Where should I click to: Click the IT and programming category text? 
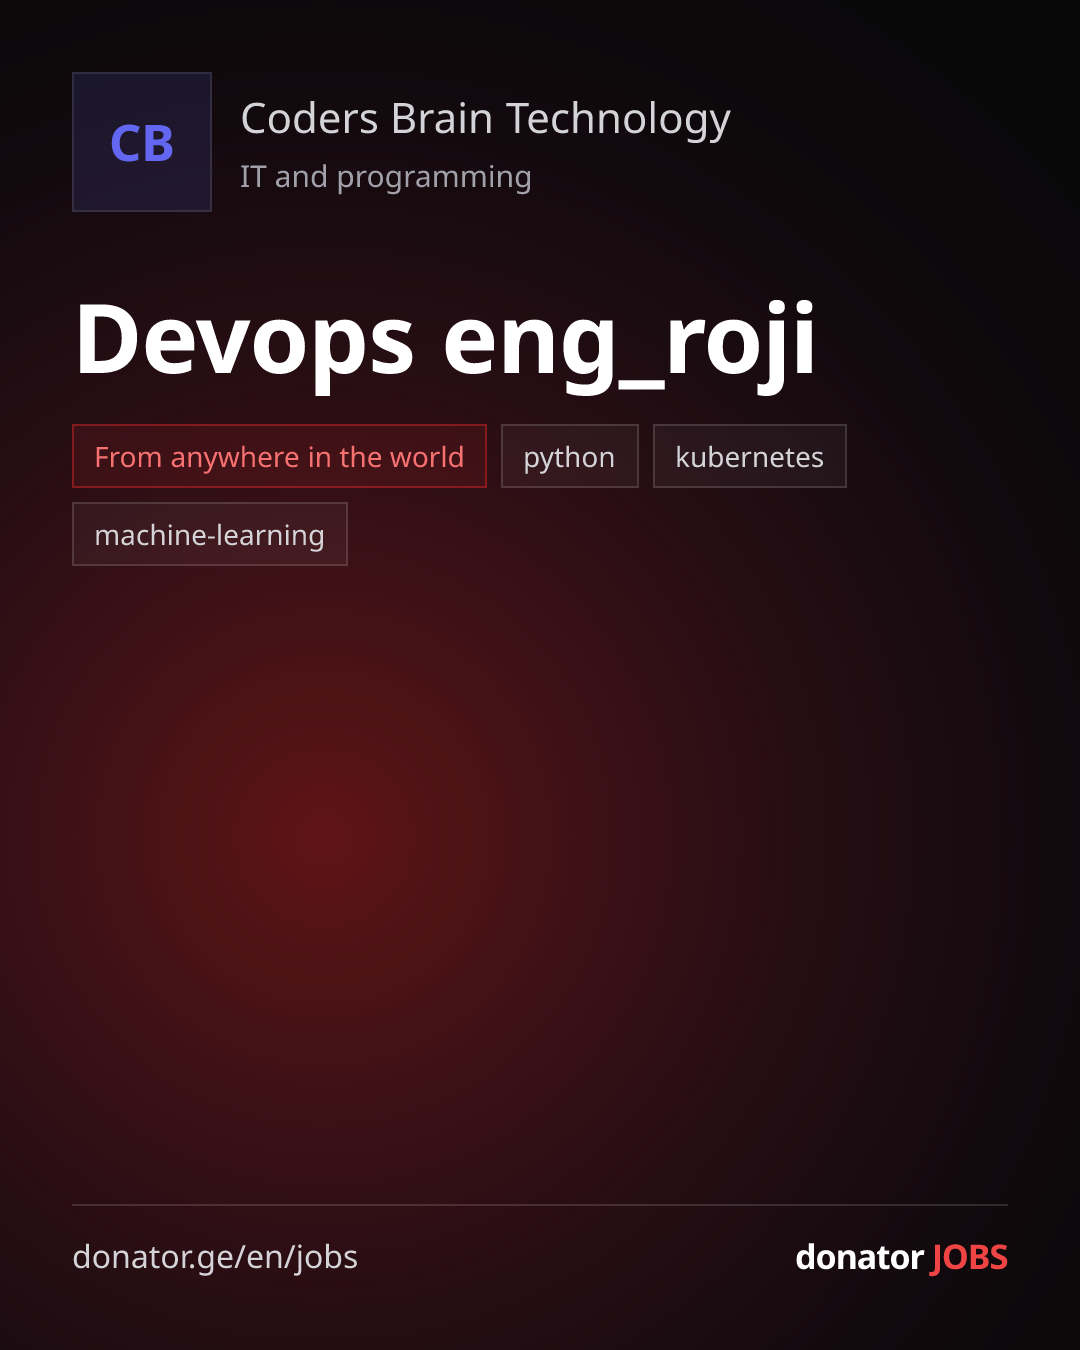pyautogui.click(x=385, y=177)
